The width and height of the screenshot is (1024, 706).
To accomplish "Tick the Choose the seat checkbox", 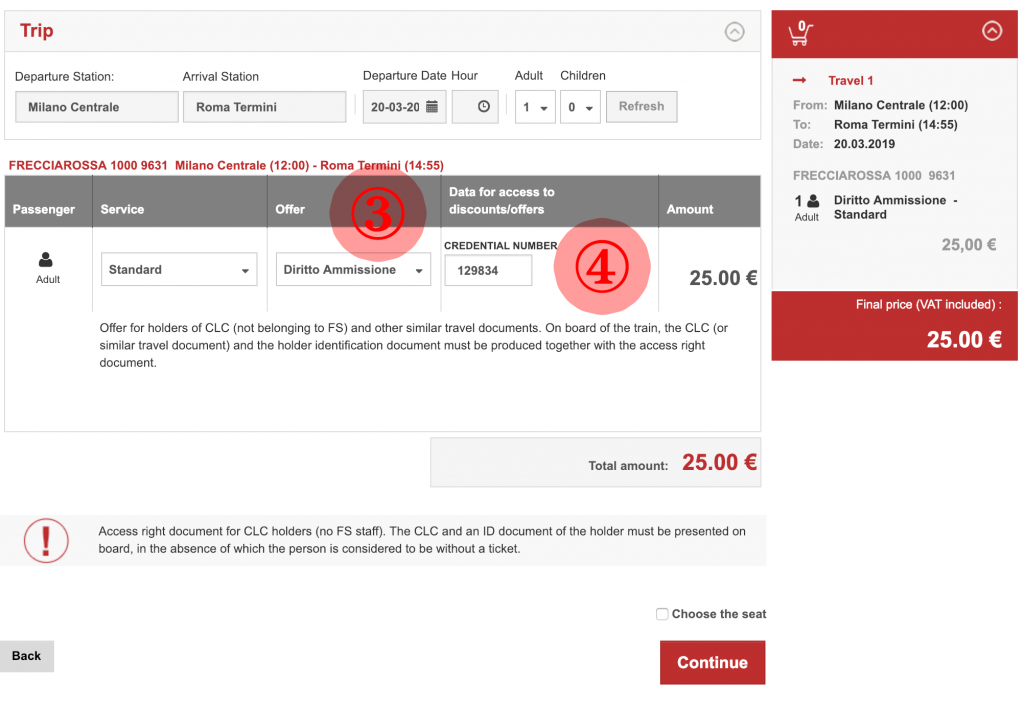I will pos(662,614).
